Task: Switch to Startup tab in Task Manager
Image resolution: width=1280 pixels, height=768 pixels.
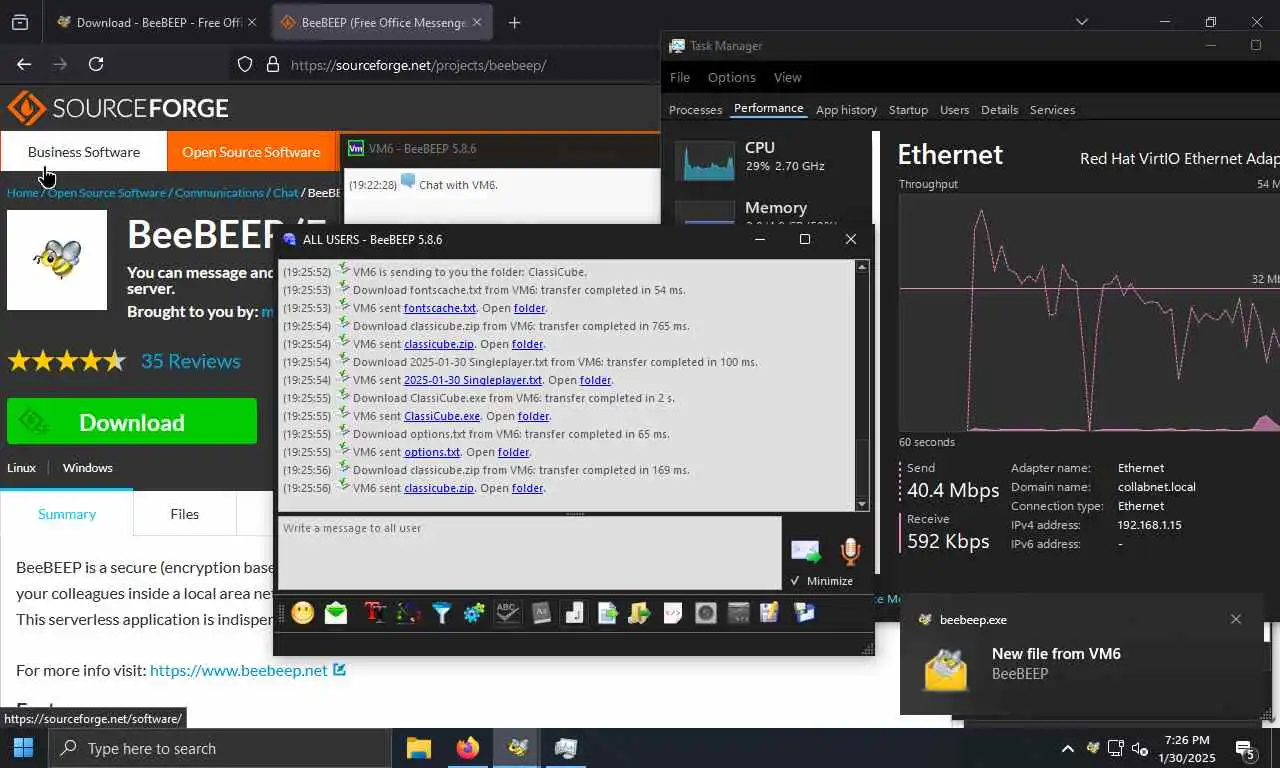Action: click(x=908, y=110)
